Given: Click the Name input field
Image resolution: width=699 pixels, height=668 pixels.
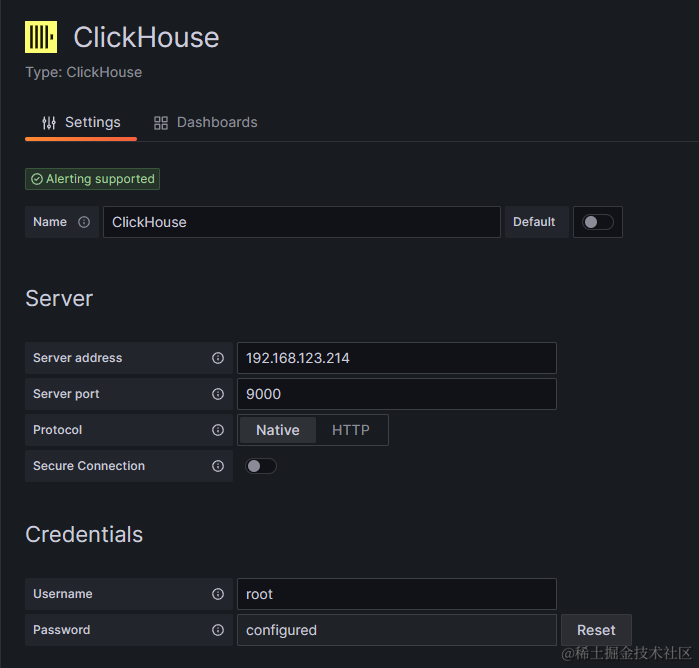Looking at the screenshot, I should 302,222.
